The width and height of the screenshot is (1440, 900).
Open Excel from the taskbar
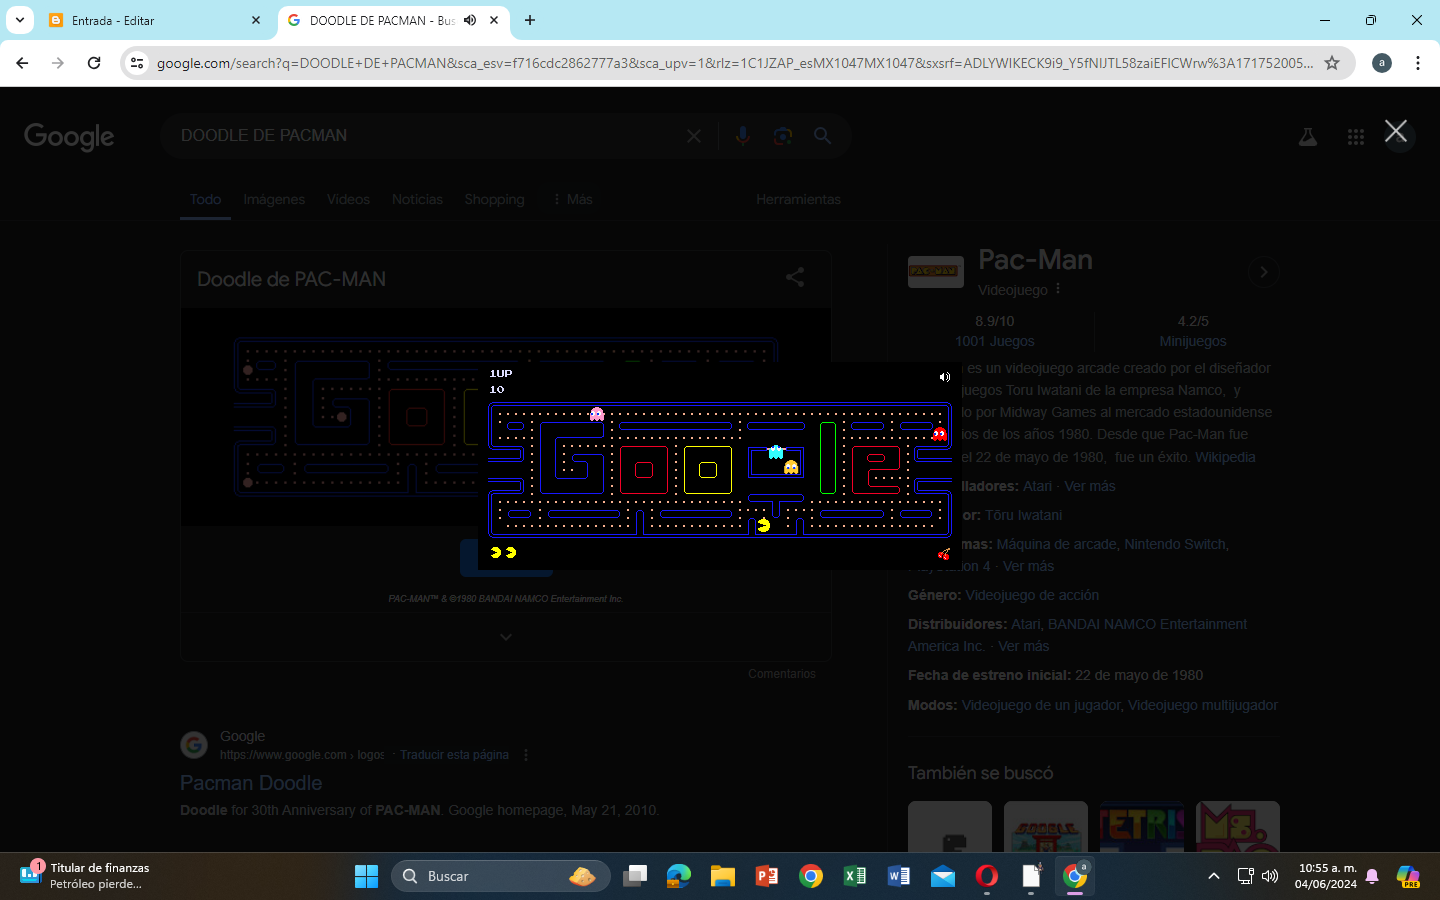pos(855,876)
